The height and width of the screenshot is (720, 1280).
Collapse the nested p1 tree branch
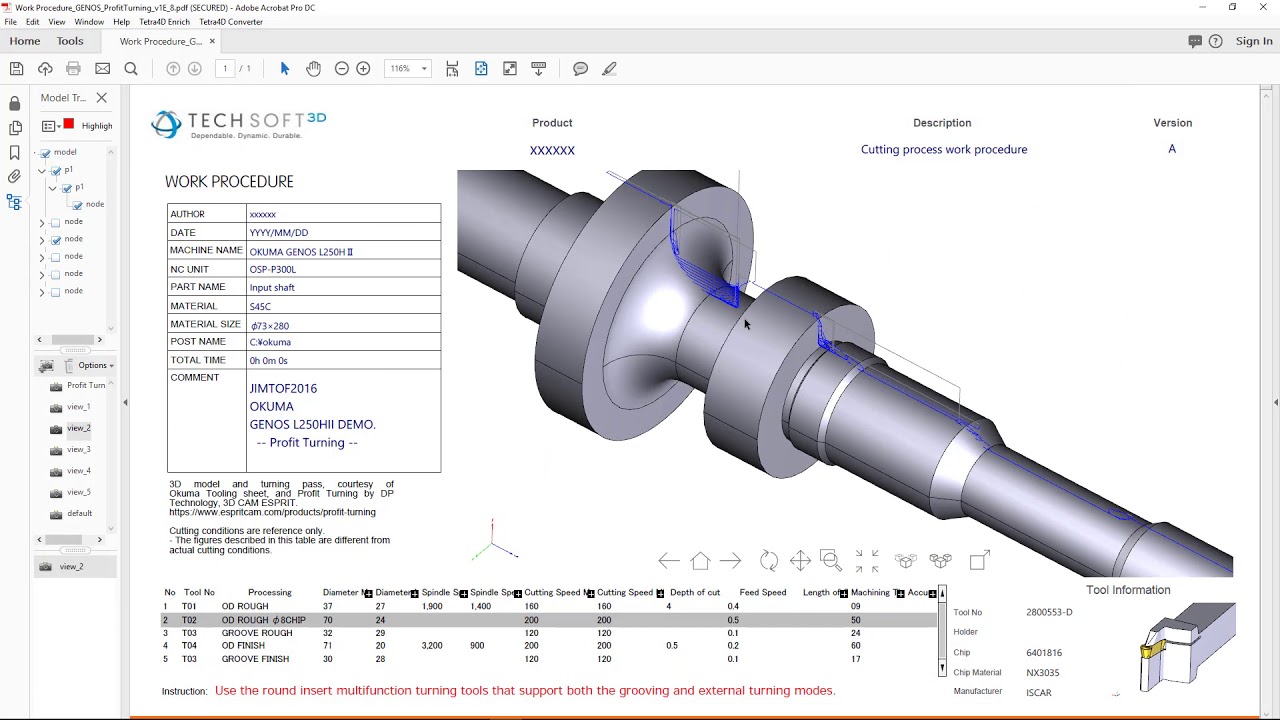coord(53,188)
